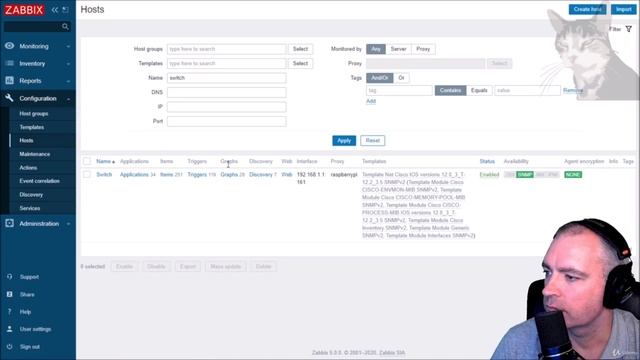Expand the Administration menu

38,224
